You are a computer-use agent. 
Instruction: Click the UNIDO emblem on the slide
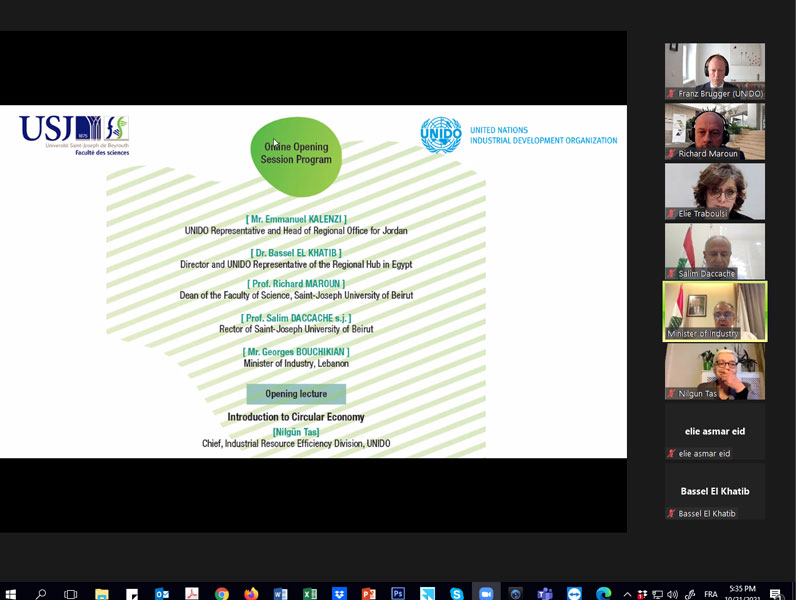pyautogui.click(x=441, y=135)
